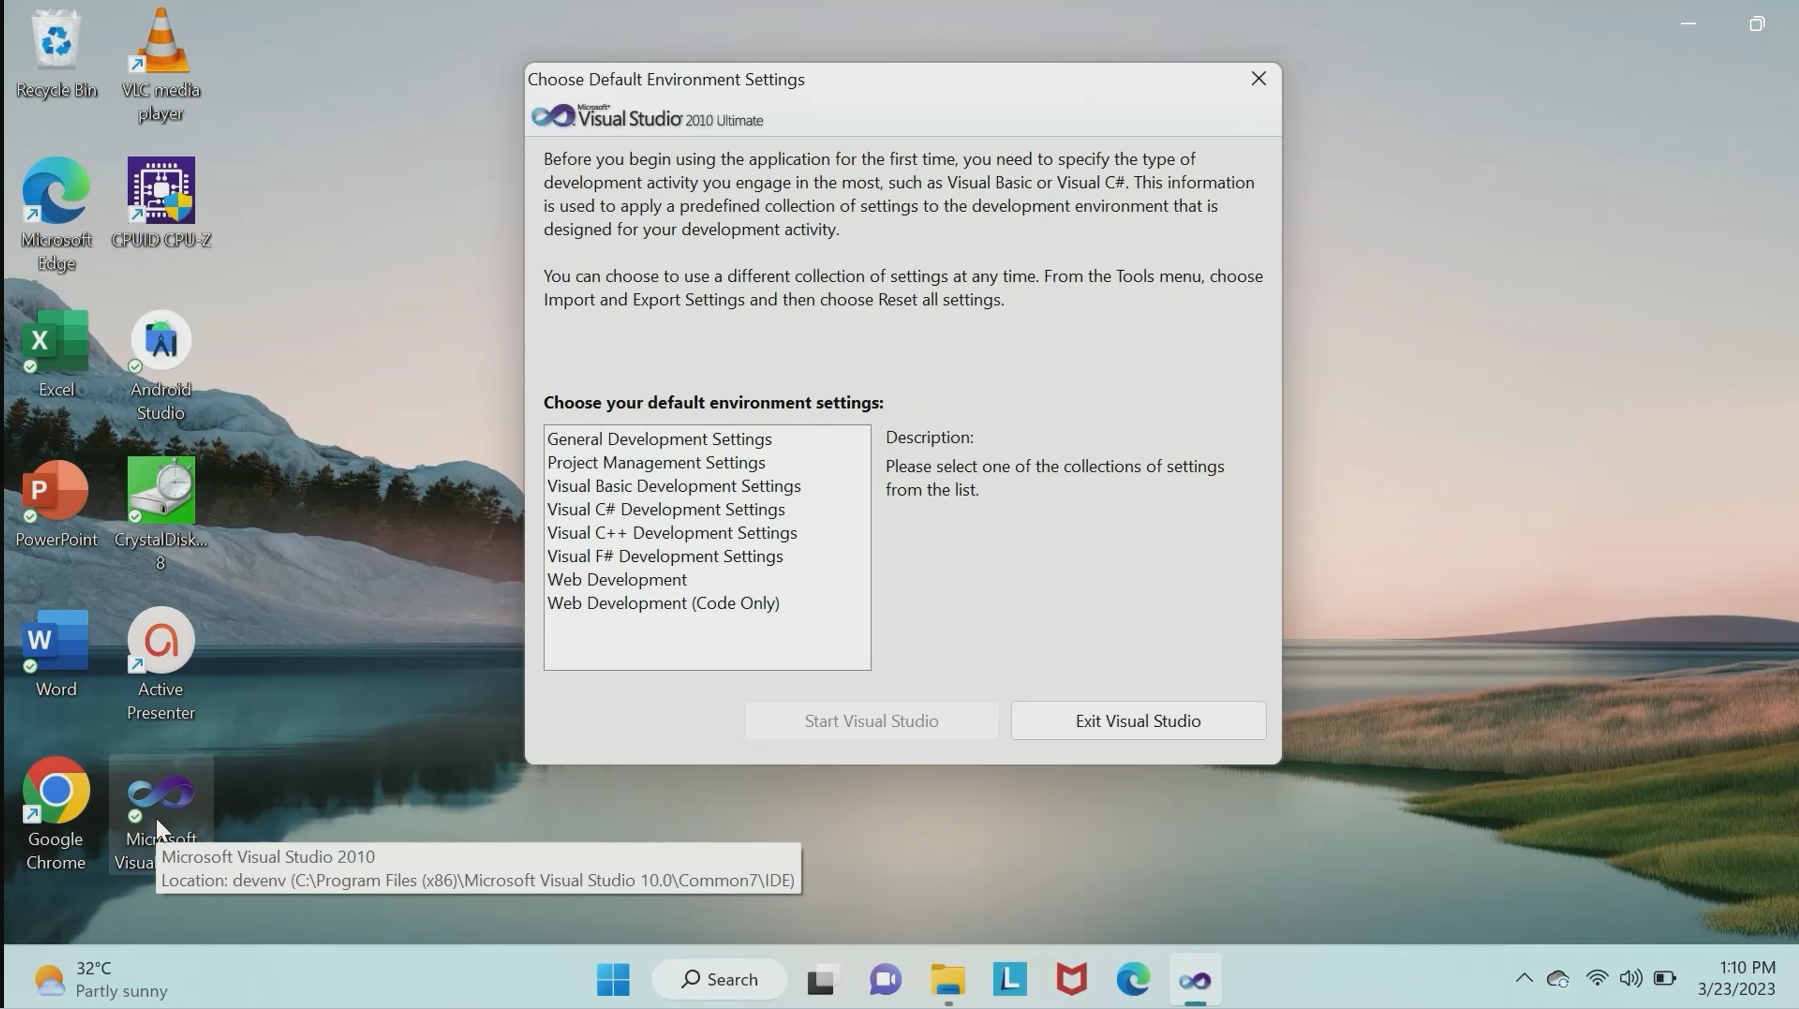
Task: Click the Visual Studio taskbar icon
Action: tap(1195, 980)
